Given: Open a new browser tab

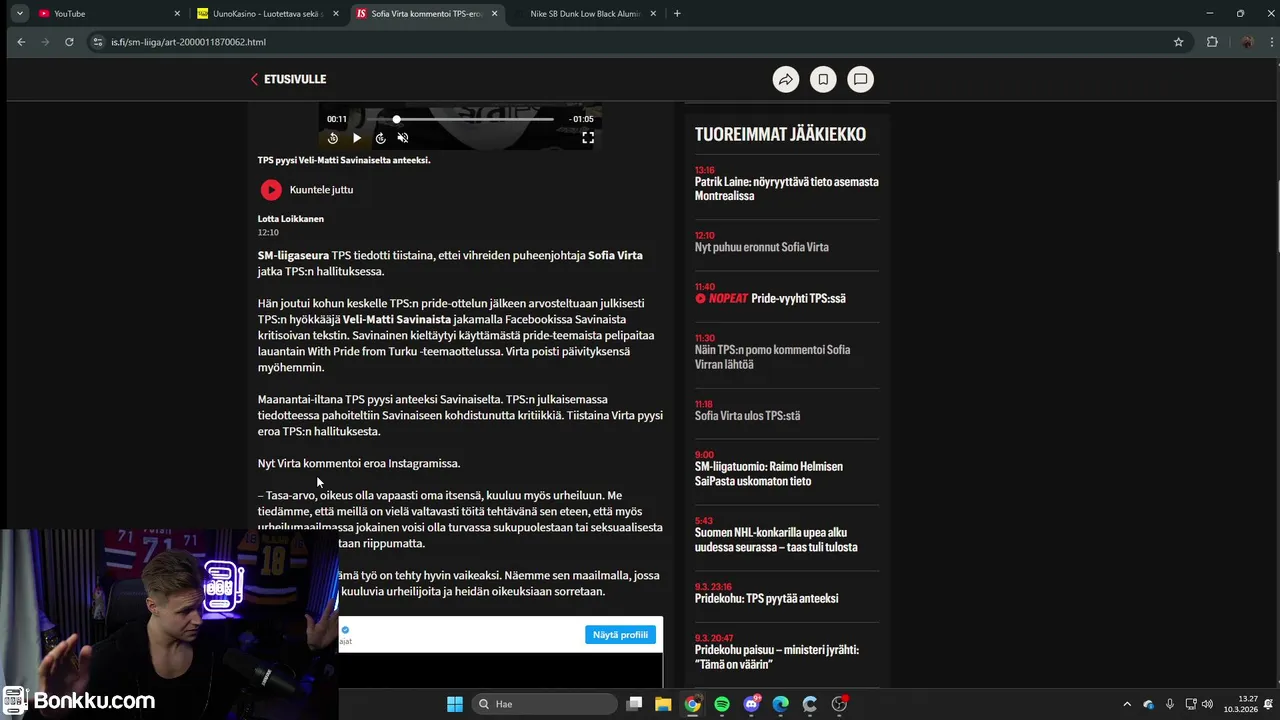Looking at the screenshot, I should tap(677, 14).
